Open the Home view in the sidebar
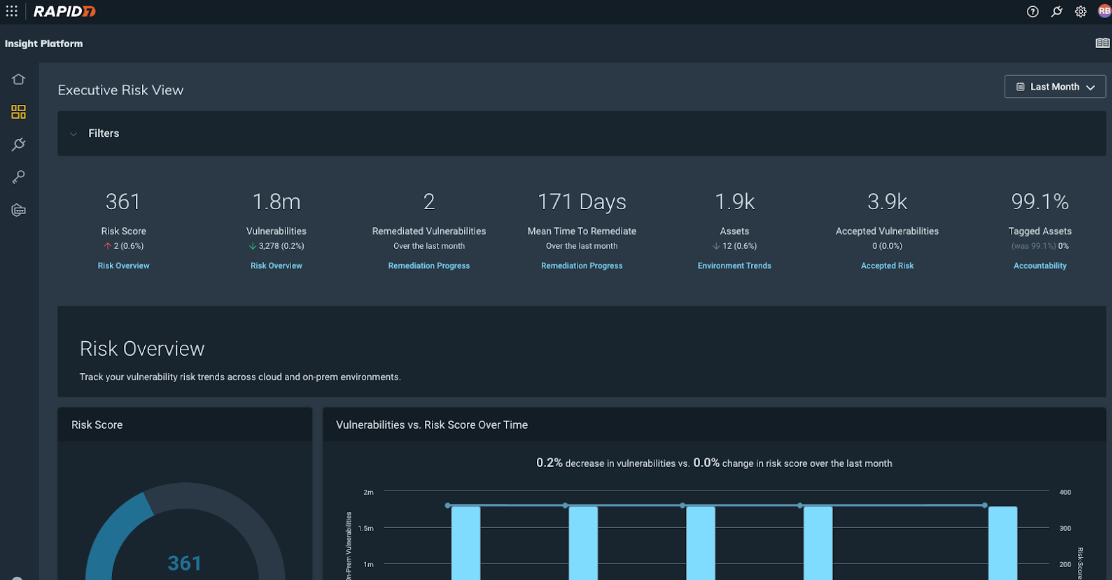 coord(18,78)
